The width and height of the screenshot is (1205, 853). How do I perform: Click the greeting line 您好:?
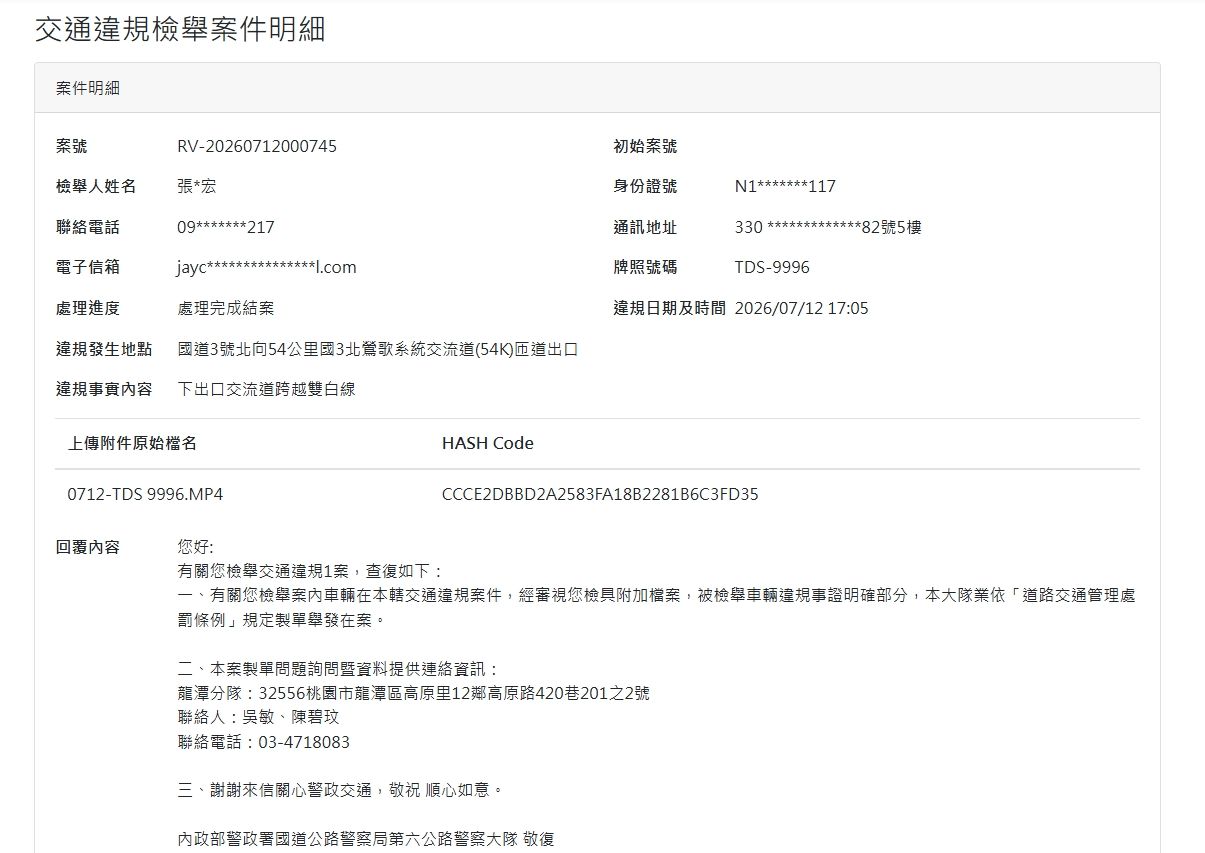195,547
